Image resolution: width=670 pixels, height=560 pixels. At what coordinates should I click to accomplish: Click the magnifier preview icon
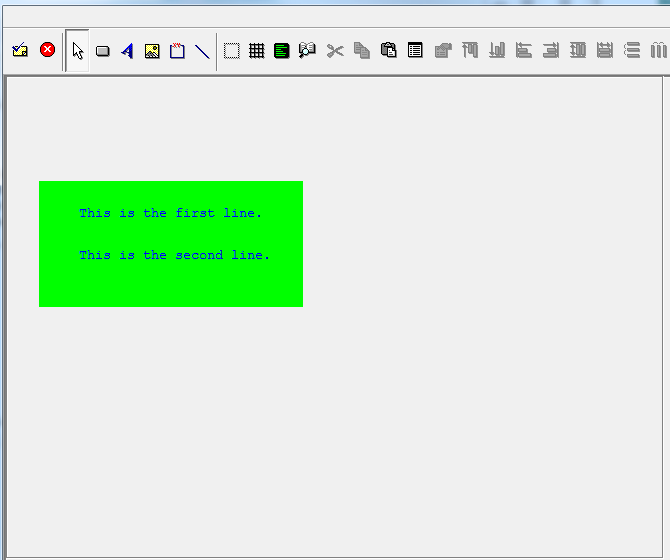point(307,50)
